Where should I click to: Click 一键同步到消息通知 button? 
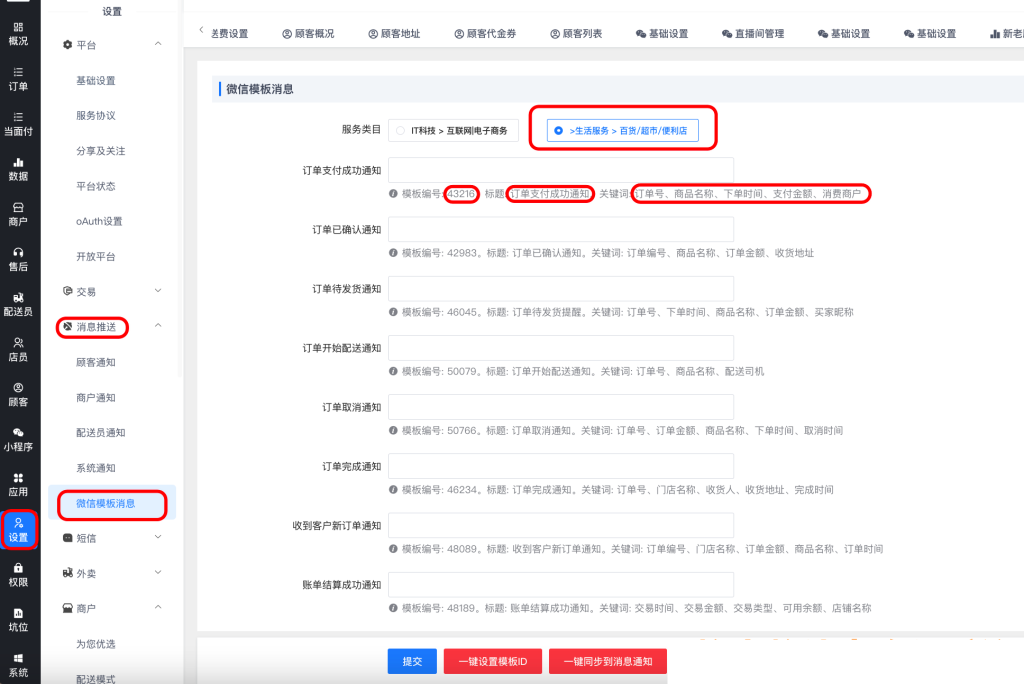click(x=607, y=661)
